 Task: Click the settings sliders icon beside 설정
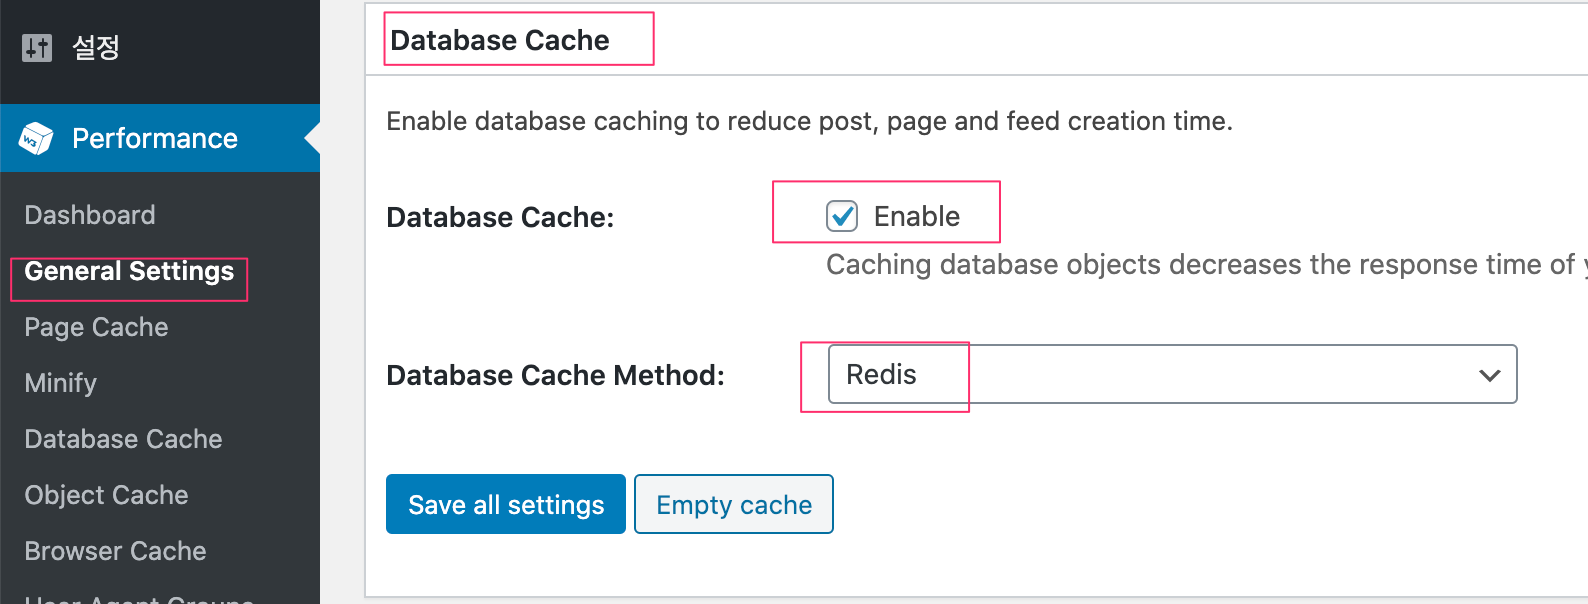(37, 47)
